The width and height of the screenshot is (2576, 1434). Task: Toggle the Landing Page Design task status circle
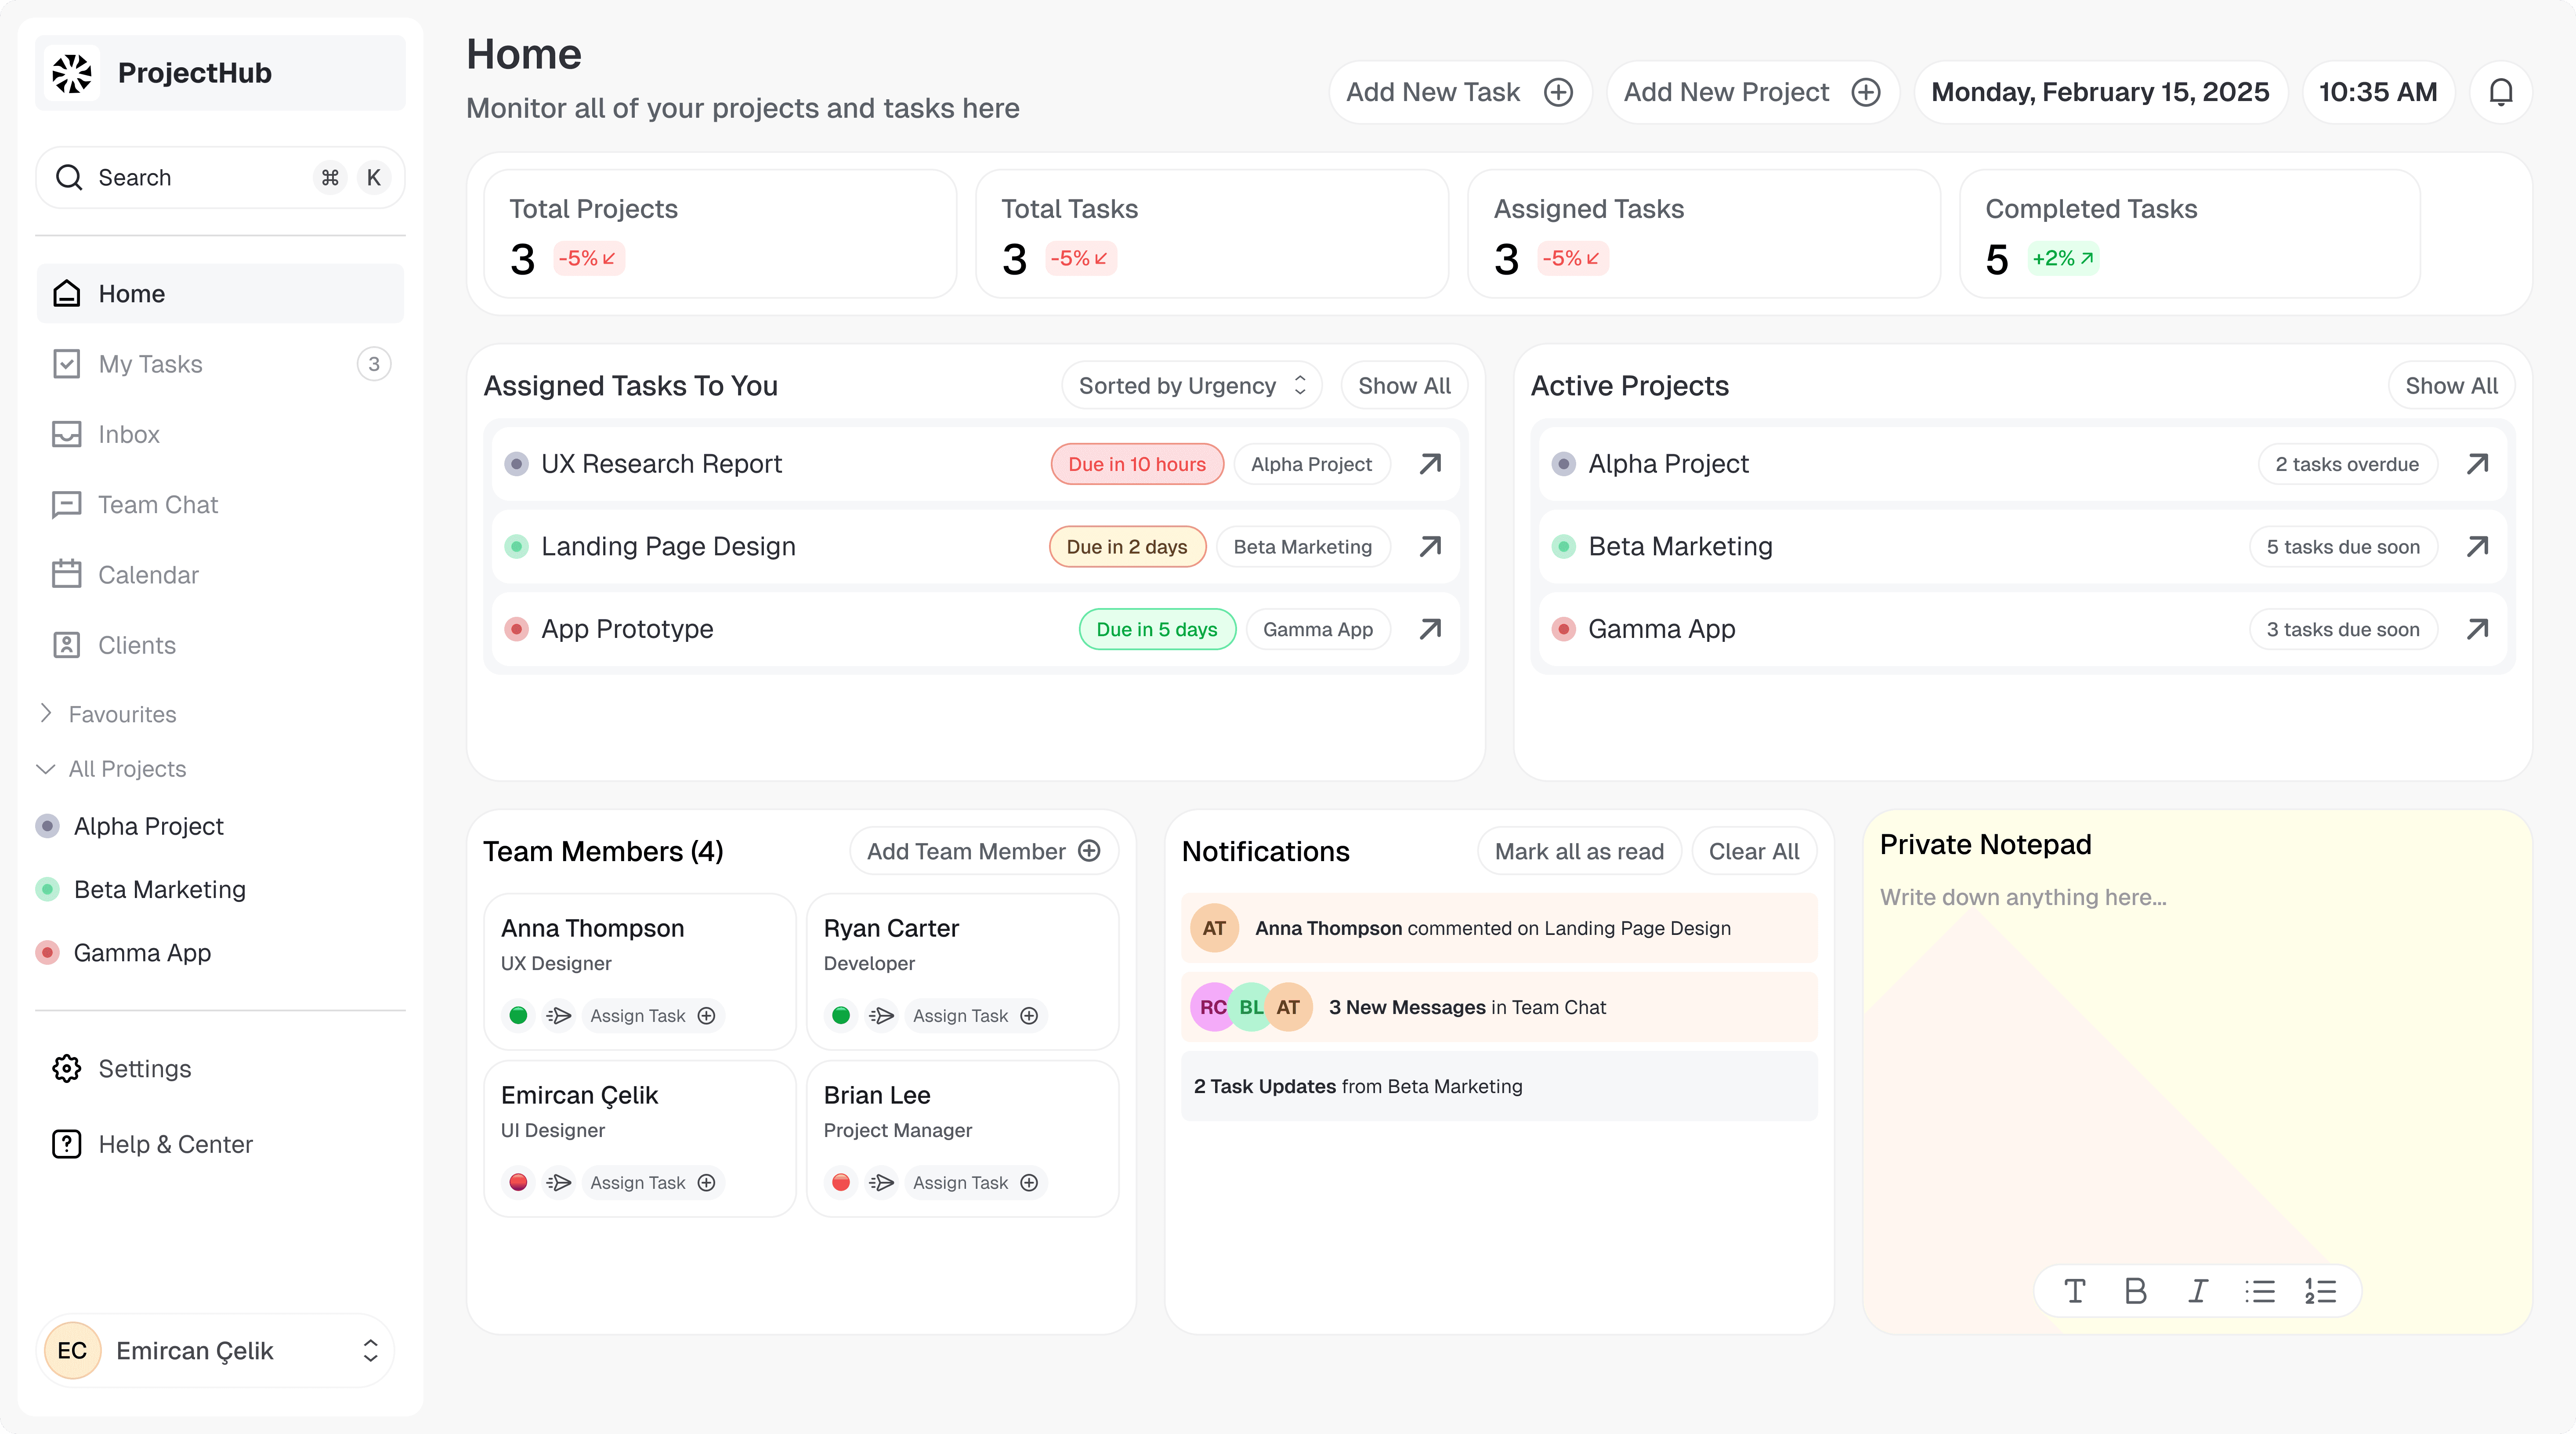coord(516,546)
